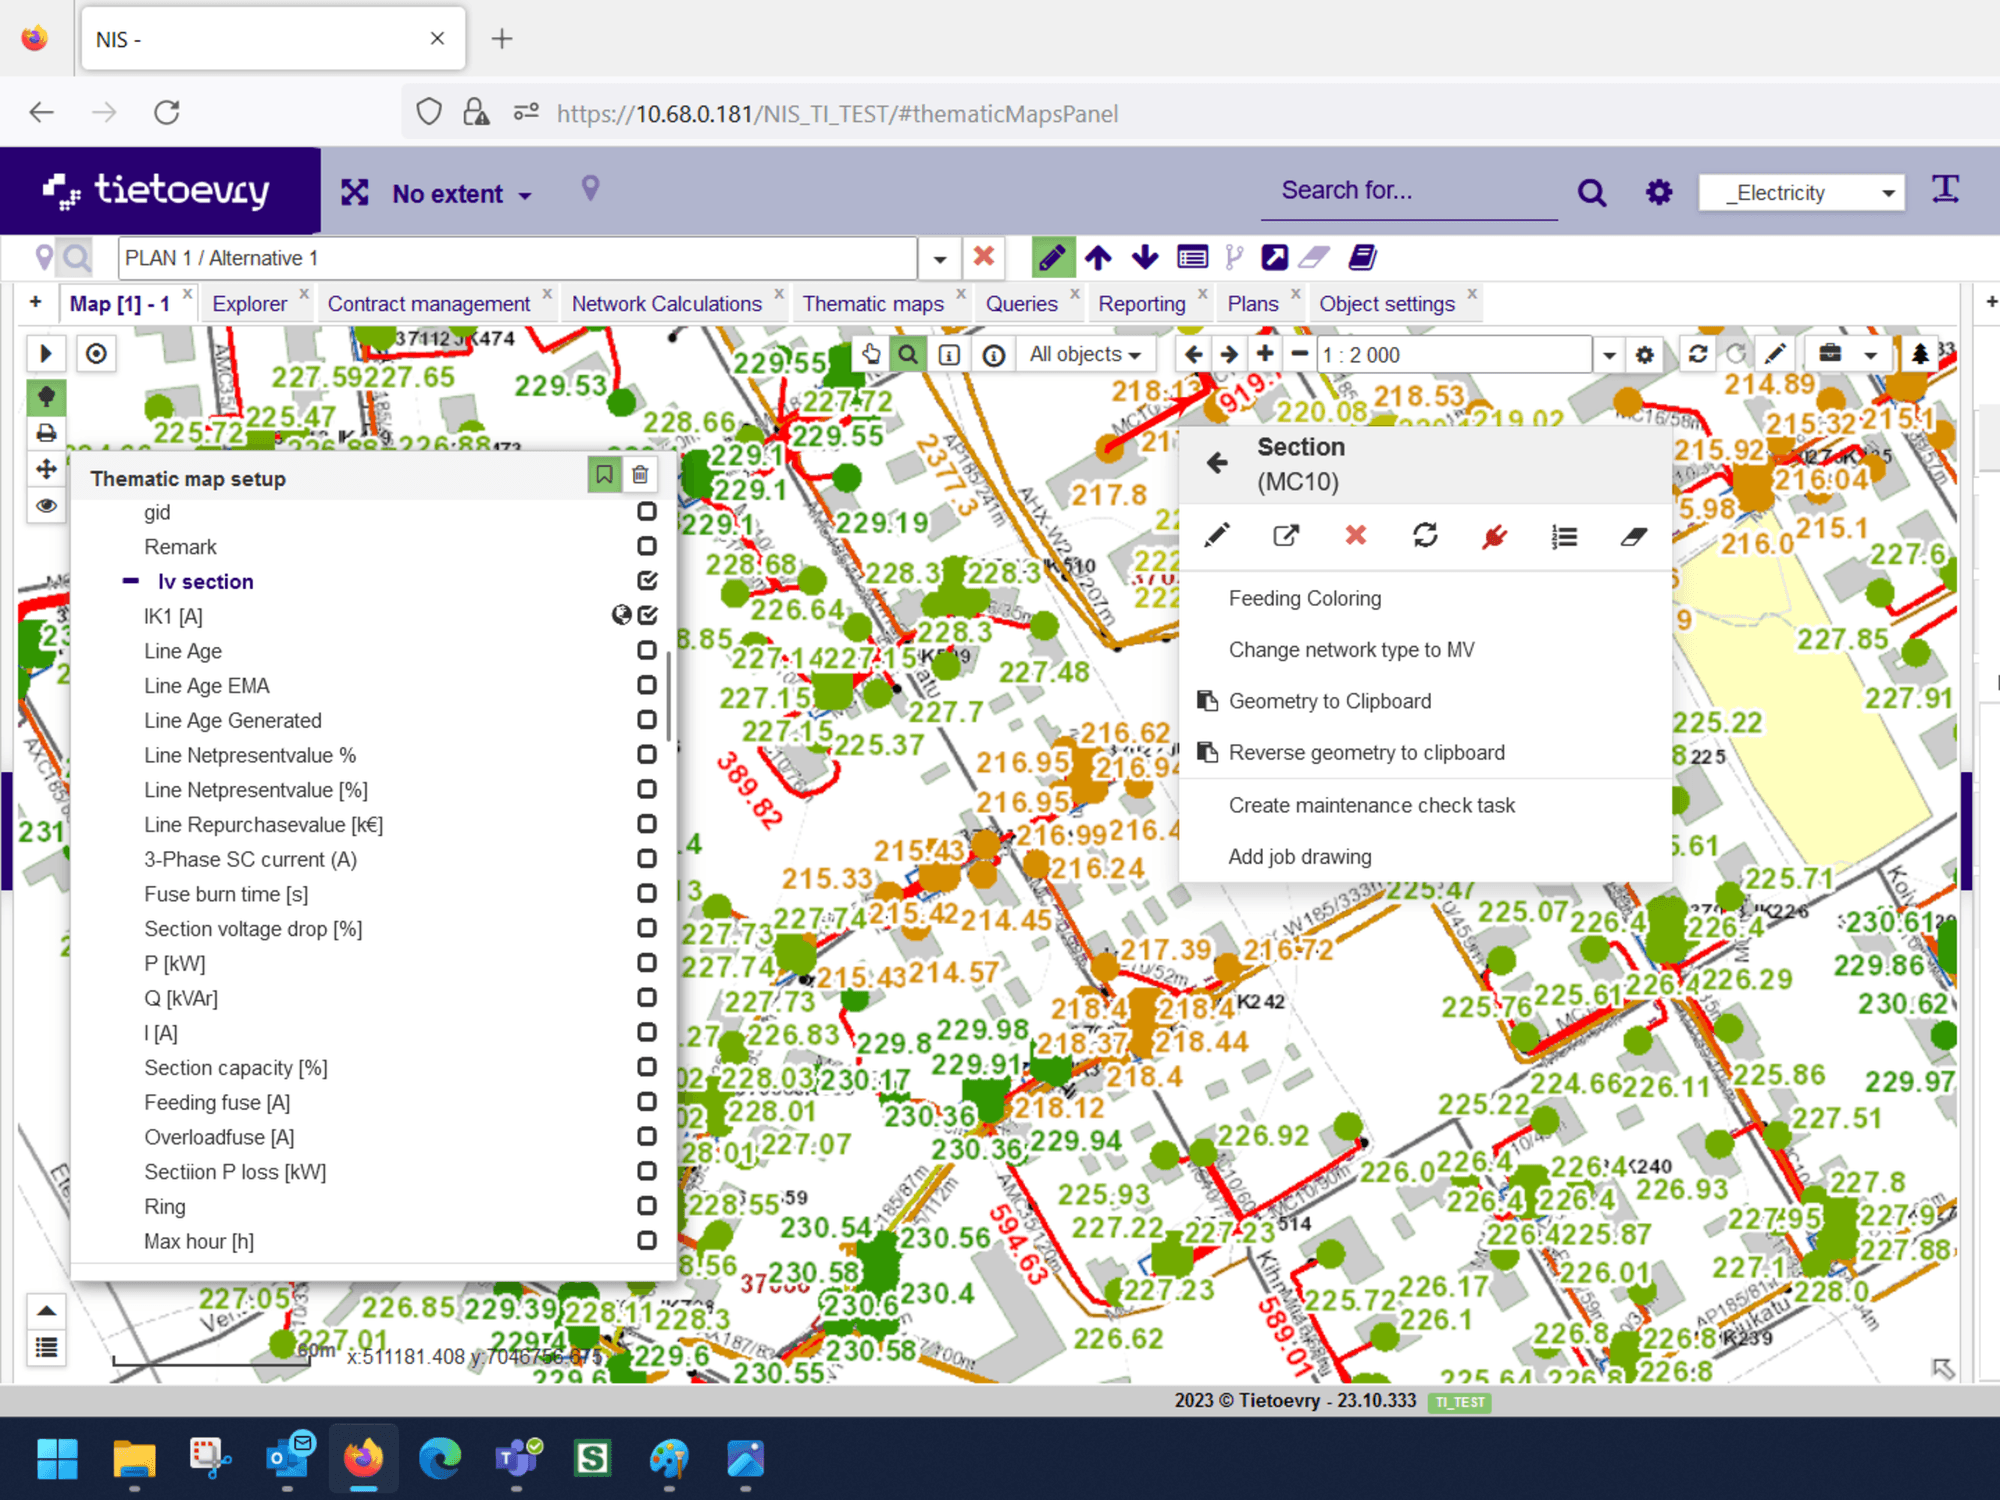Click Create maintenance check task
Image resolution: width=2000 pixels, height=1500 pixels.
point(1371,805)
